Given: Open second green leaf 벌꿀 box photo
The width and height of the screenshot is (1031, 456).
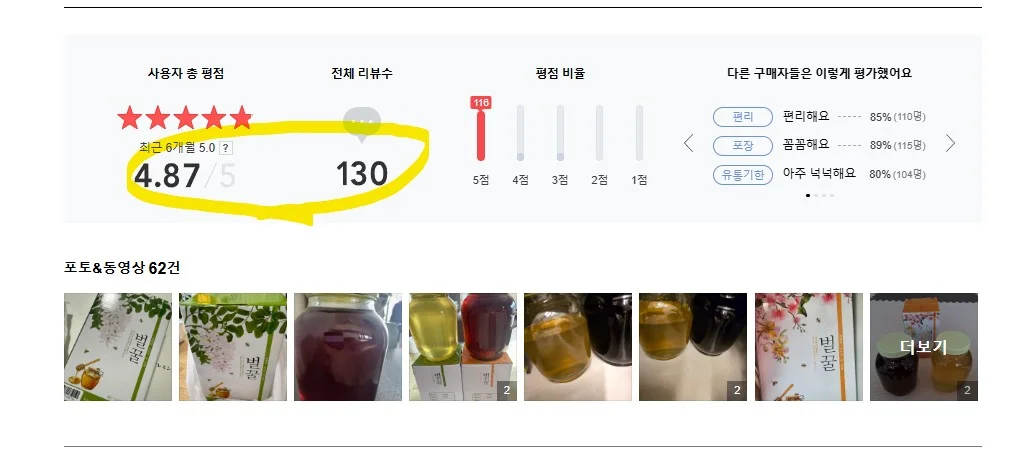Looking at the screenshot, I should click(233, 347).
